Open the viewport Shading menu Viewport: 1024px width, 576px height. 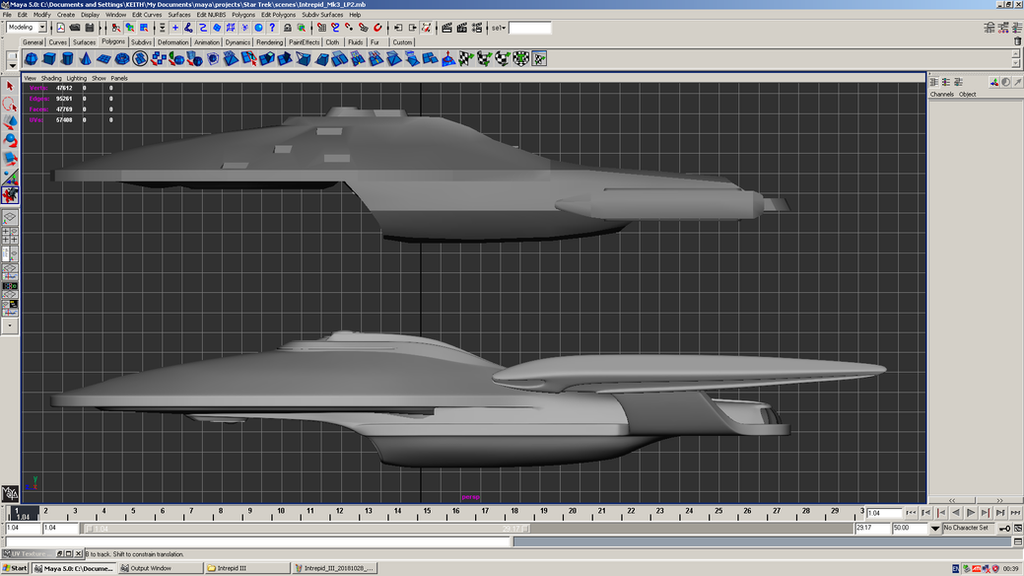tap(51, 78)
